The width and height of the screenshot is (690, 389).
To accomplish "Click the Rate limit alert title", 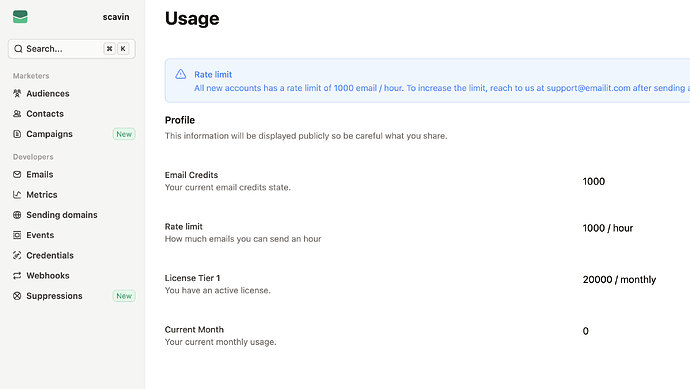I will click(x=213, y=74).
